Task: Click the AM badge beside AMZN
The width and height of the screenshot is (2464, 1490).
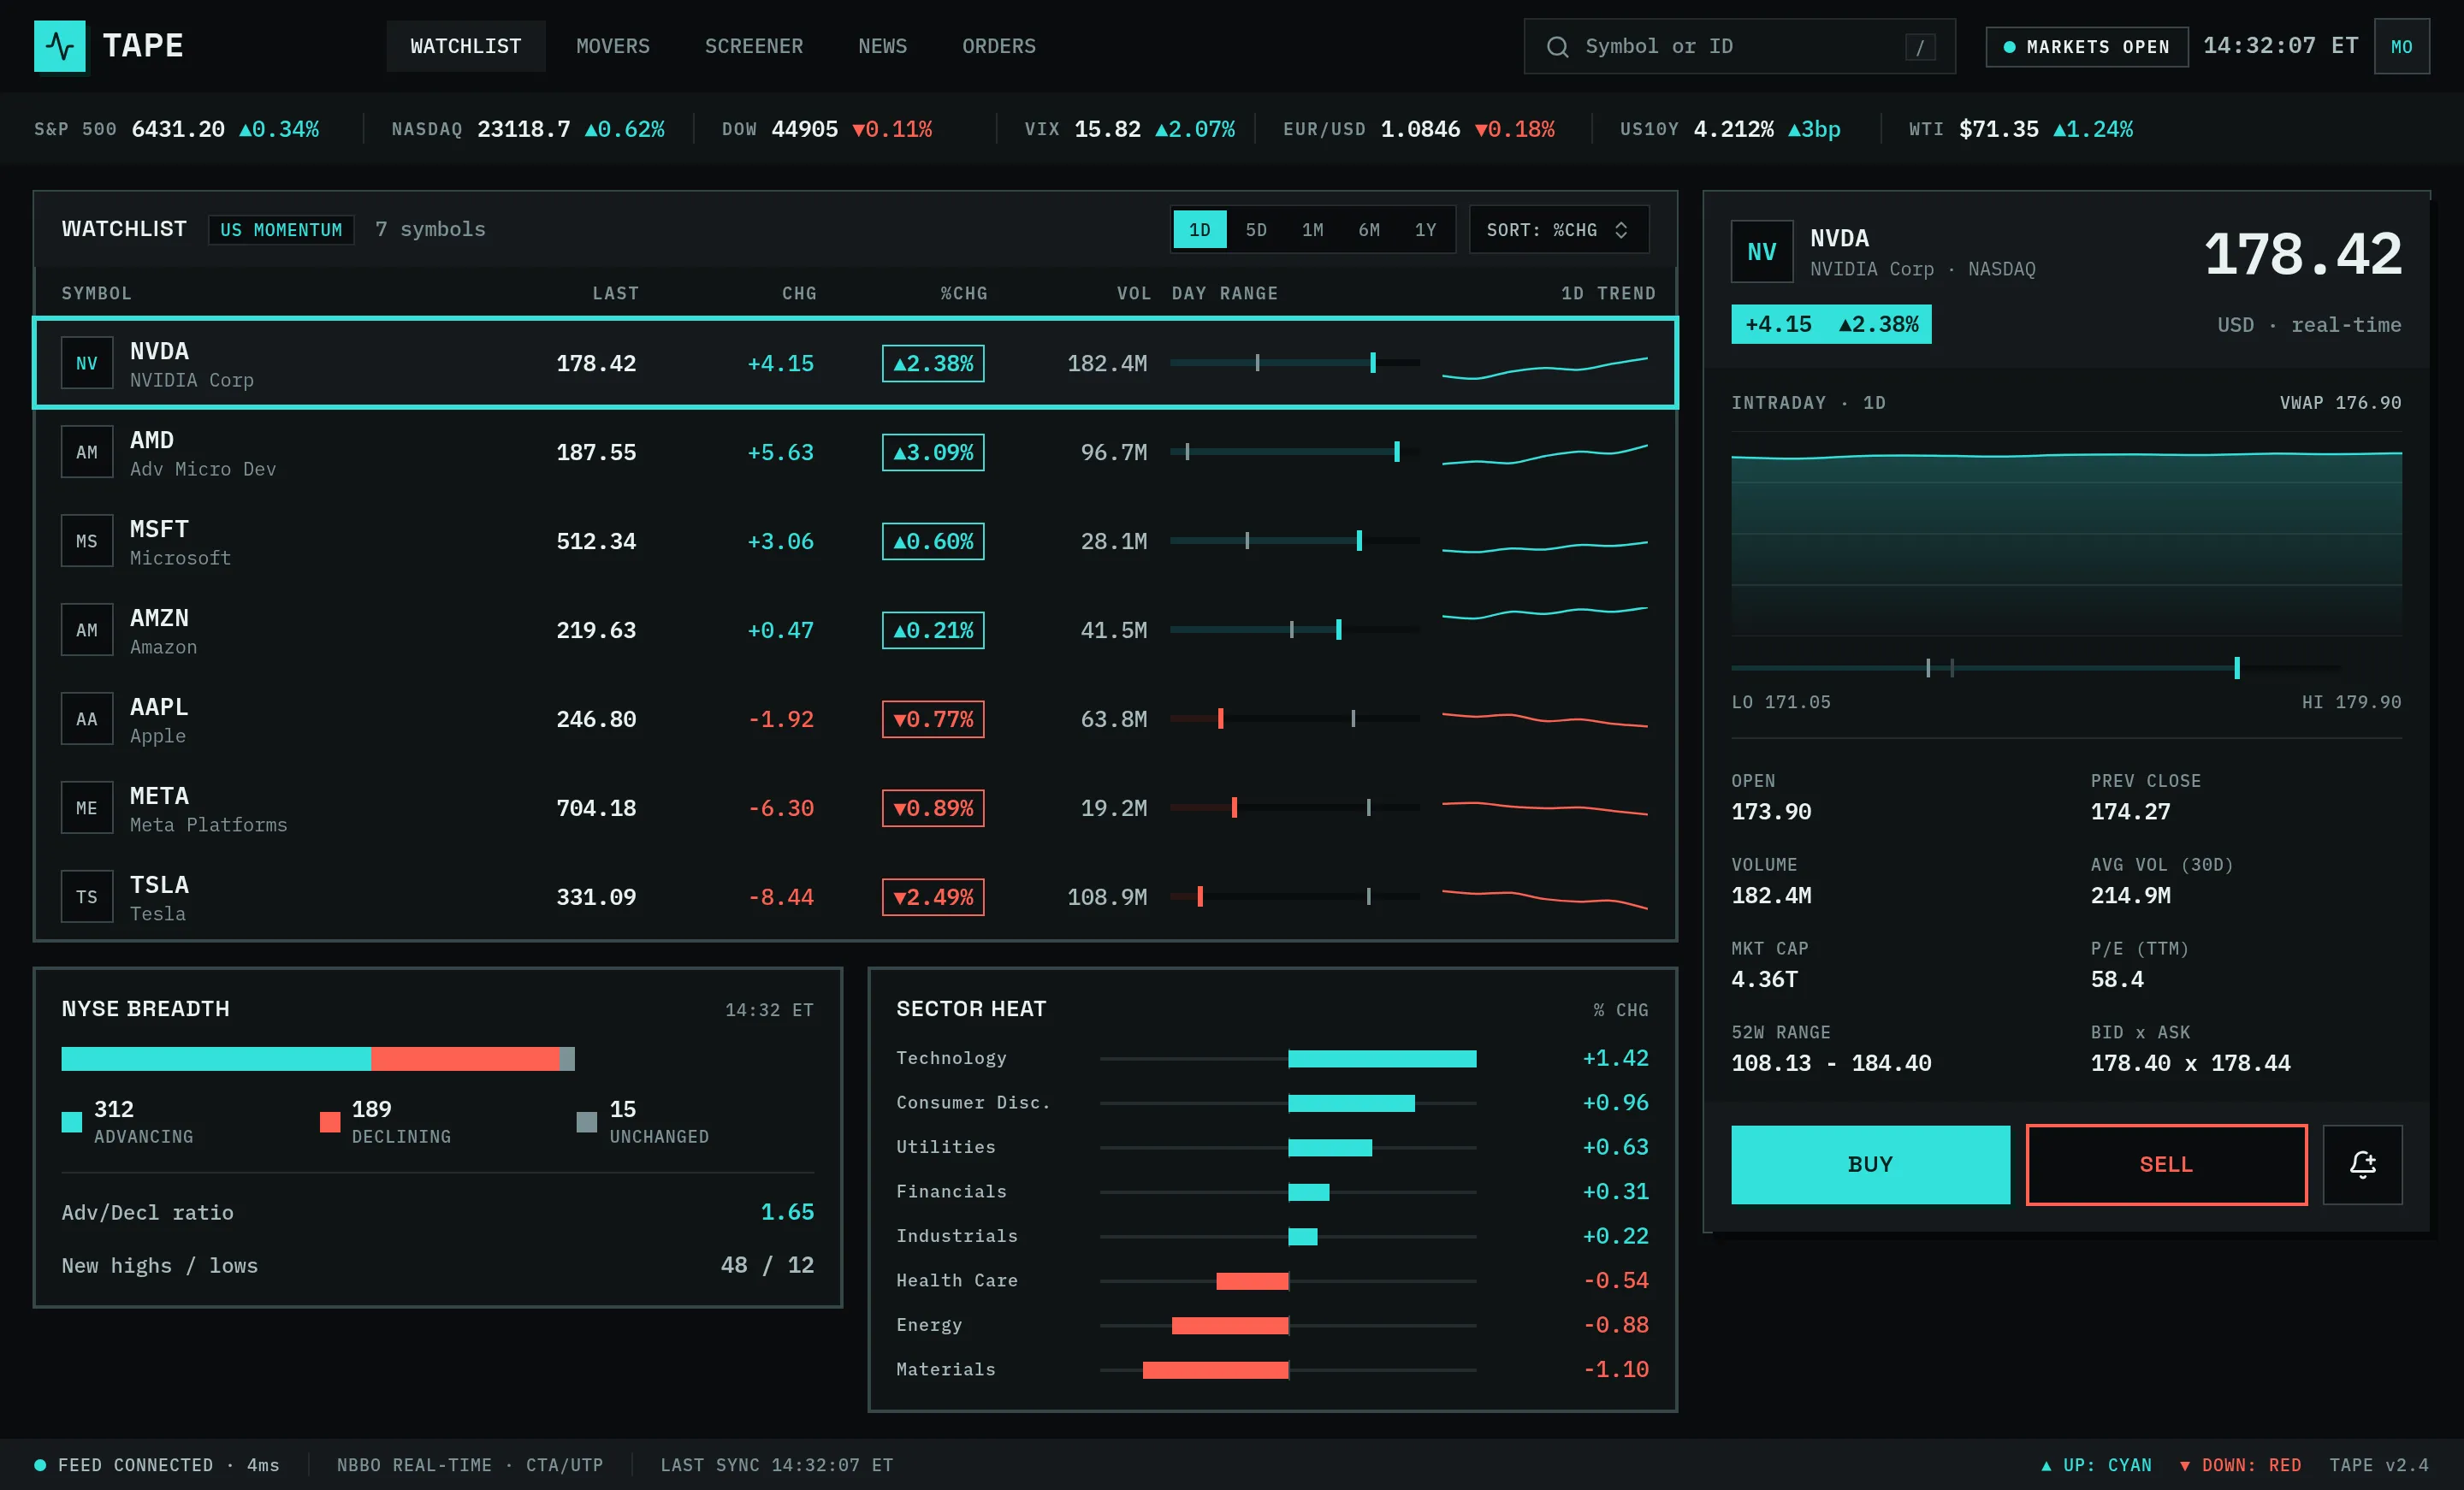Action: 87,630
